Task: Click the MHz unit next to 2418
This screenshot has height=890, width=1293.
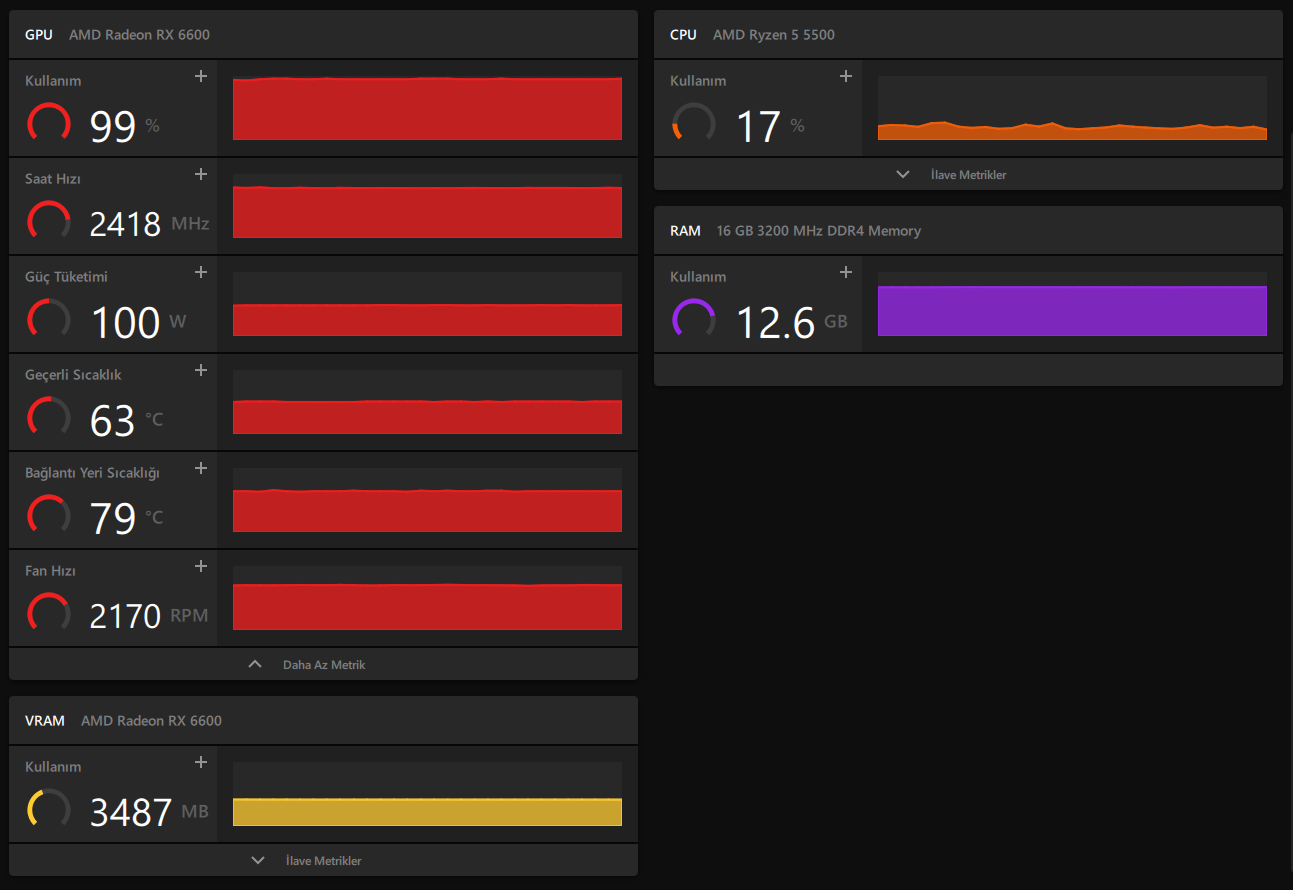Action: click(190, 224)
